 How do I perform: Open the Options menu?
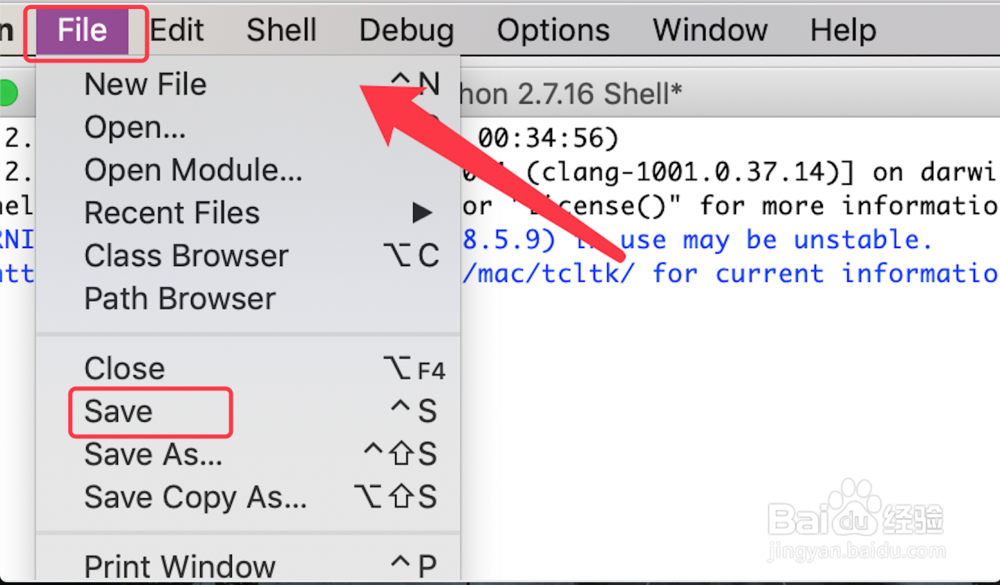[553, 30]
